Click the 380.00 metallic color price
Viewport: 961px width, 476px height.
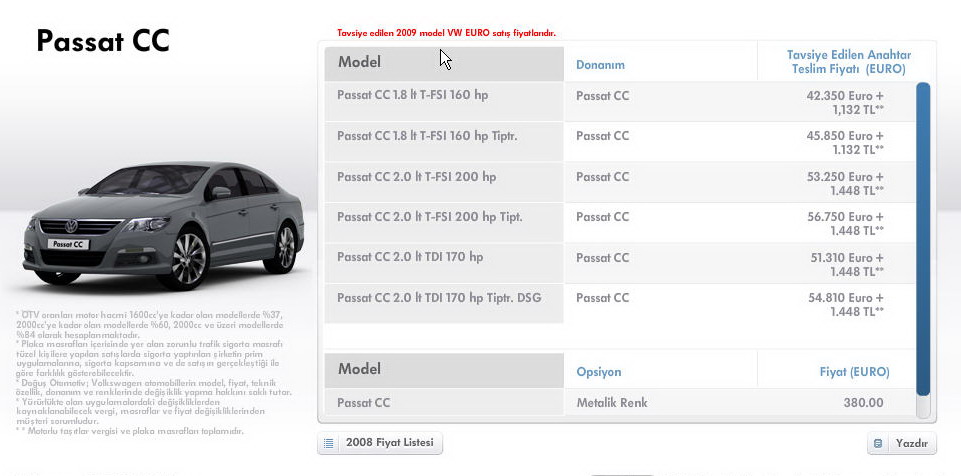point(863,403)
